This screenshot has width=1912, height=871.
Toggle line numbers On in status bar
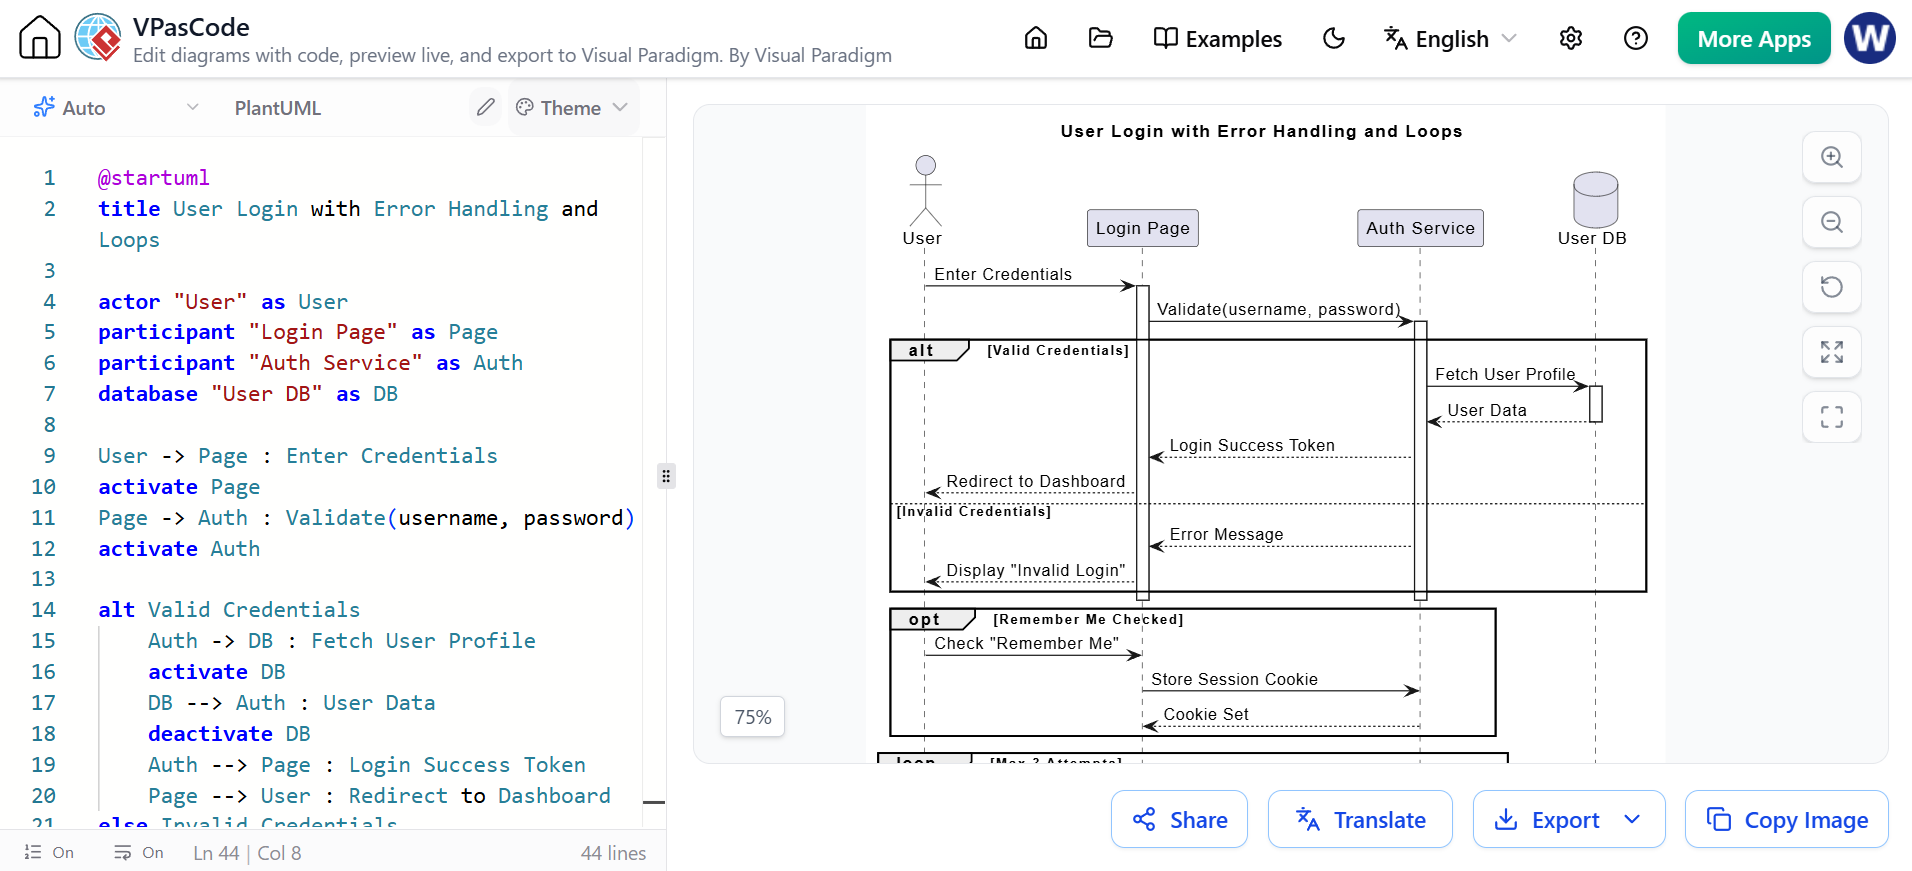(49, 853)
